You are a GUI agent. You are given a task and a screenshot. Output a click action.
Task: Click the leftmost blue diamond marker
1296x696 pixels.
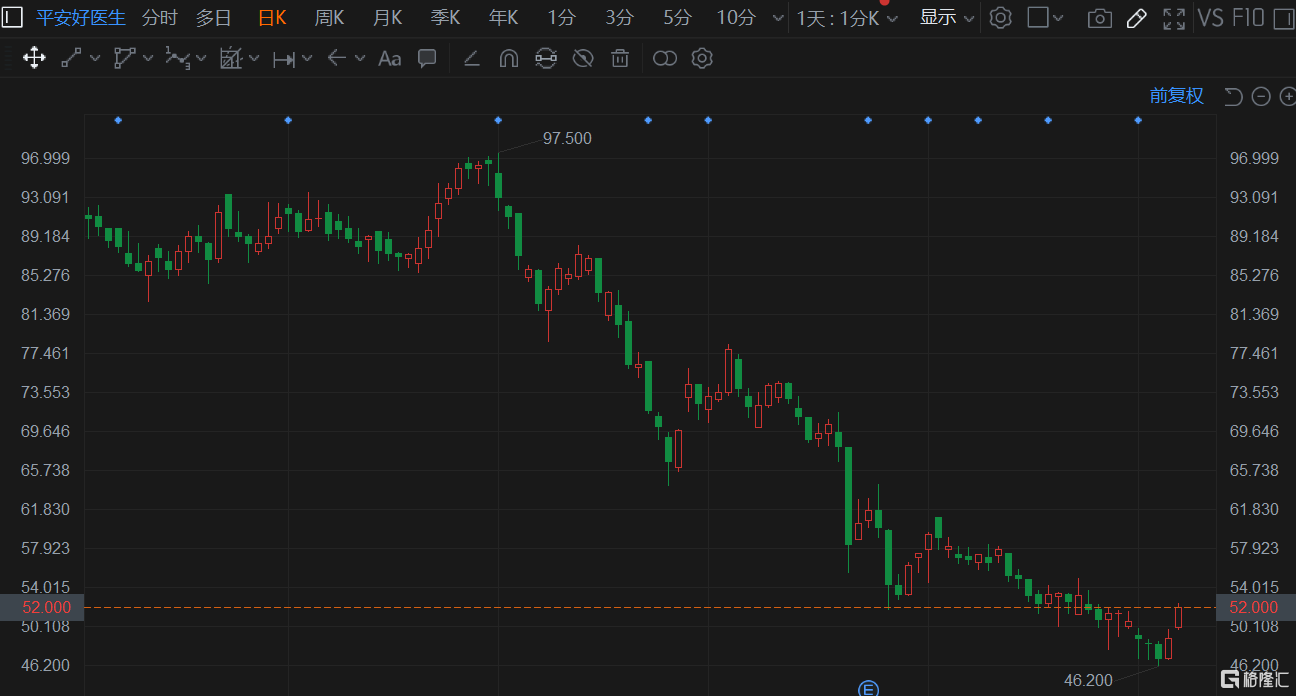coord(118,120)
